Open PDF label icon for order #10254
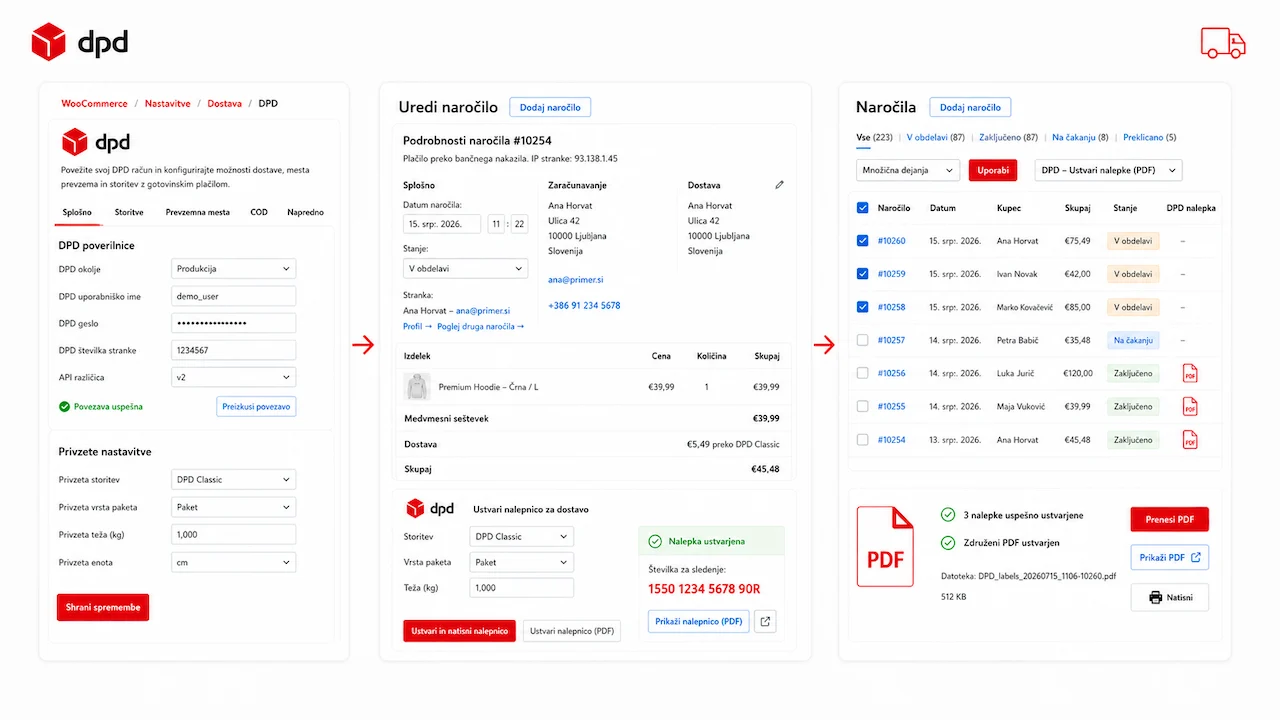 [1190, 439]
